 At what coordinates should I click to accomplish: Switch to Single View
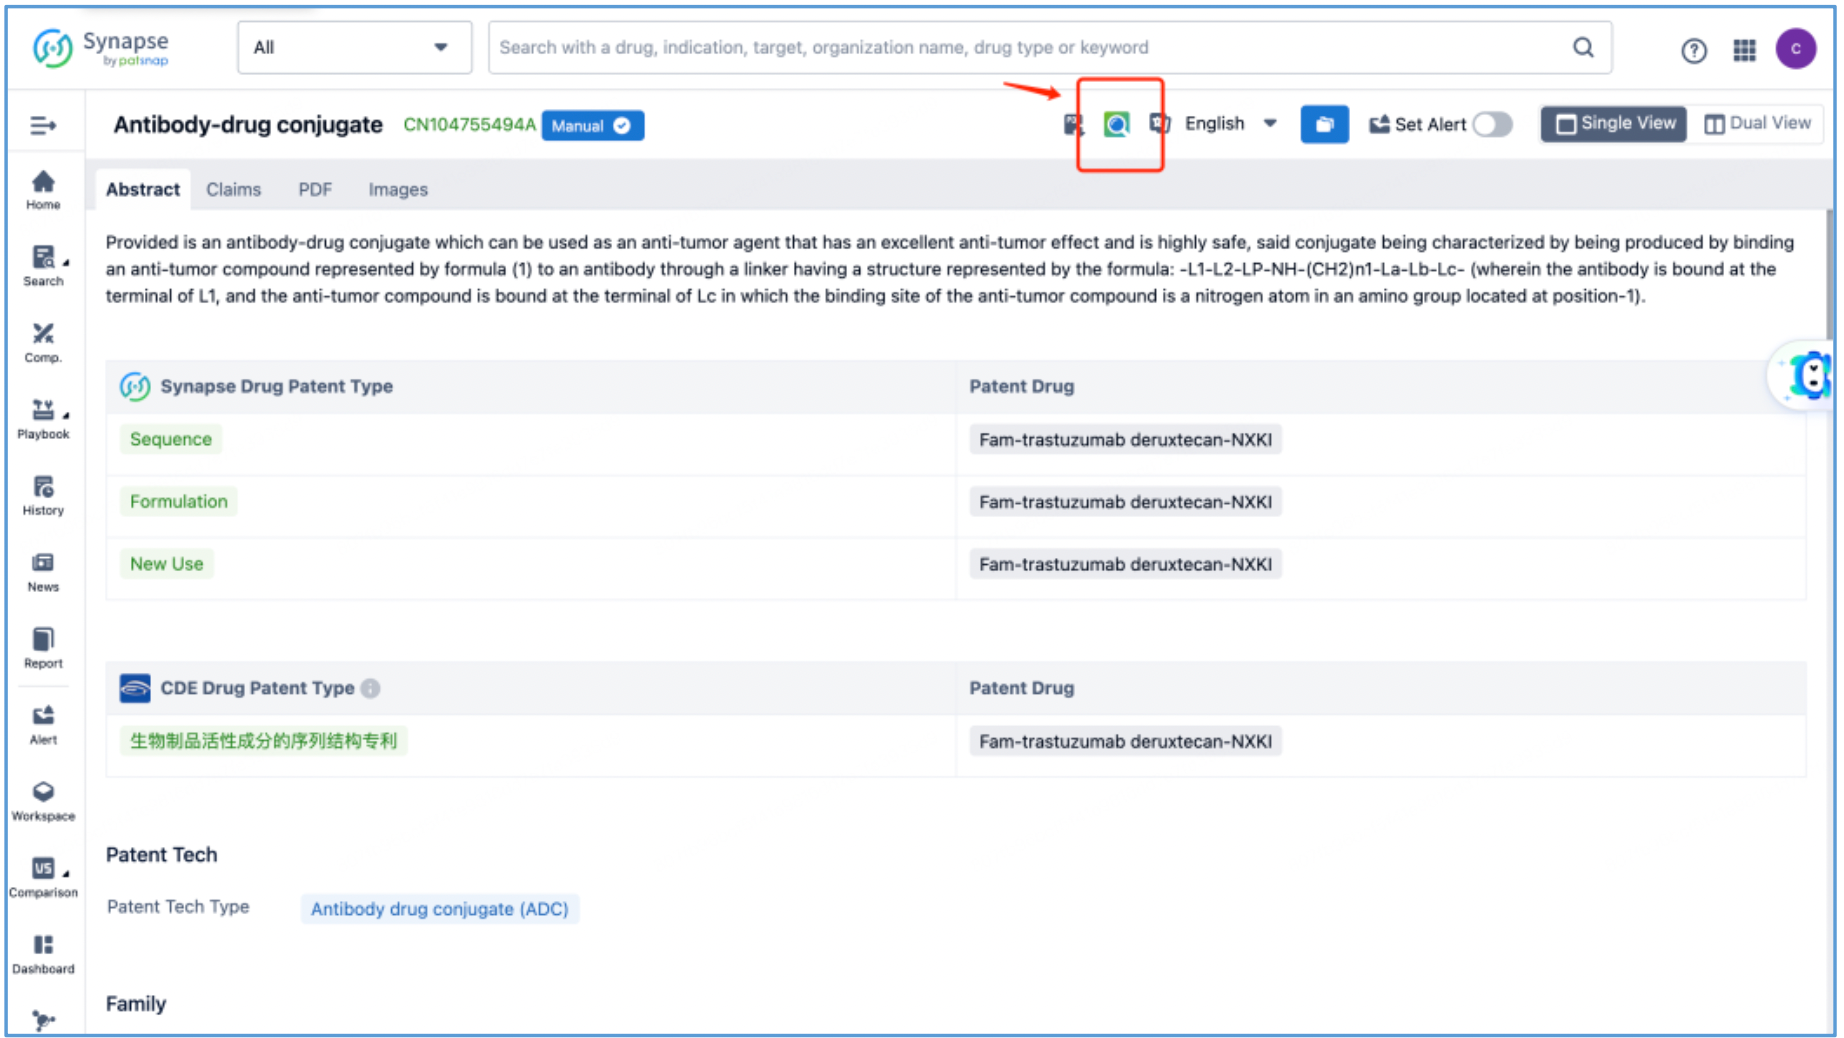pos(1615,123)
